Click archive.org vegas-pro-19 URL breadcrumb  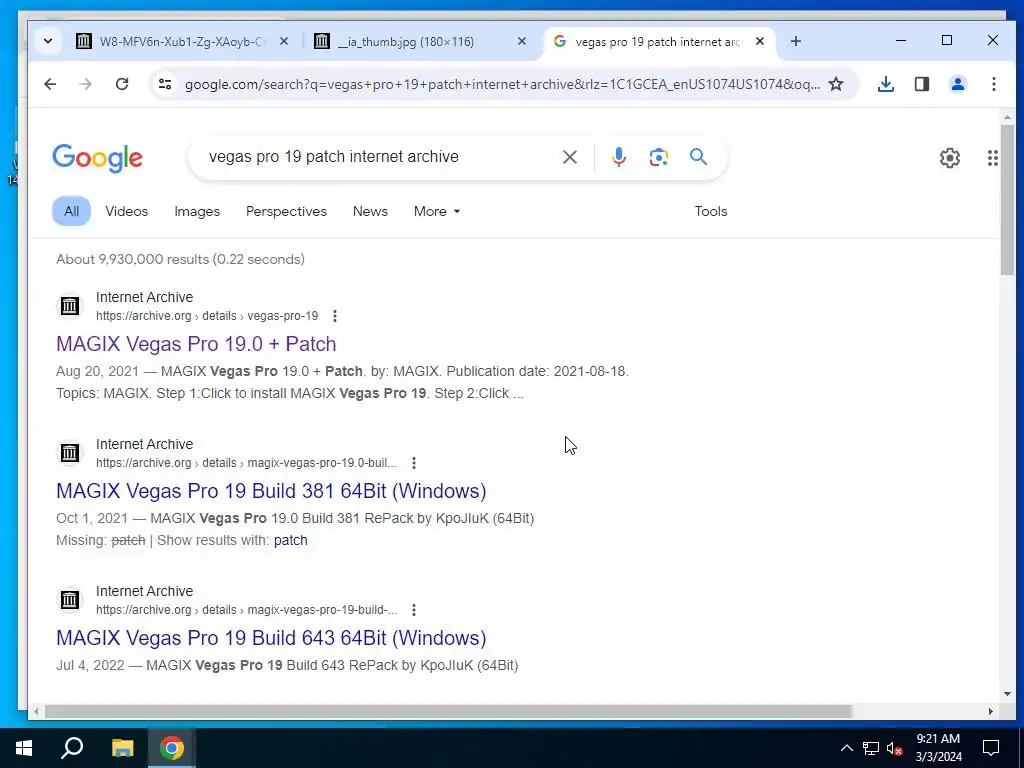pyautogui.click(x=207, y=316)
